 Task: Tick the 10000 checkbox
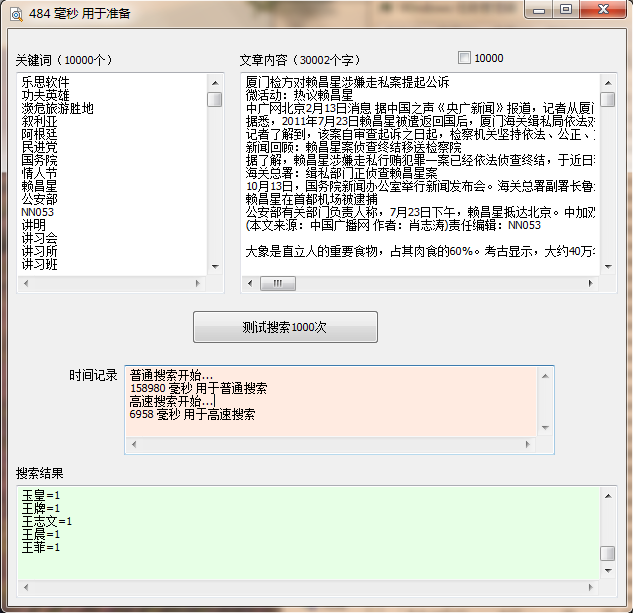point(464,58)
